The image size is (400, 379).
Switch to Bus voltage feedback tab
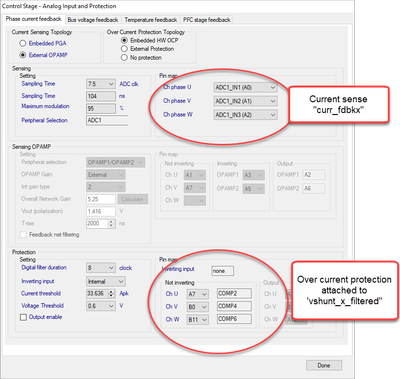(x=93, y=20)
